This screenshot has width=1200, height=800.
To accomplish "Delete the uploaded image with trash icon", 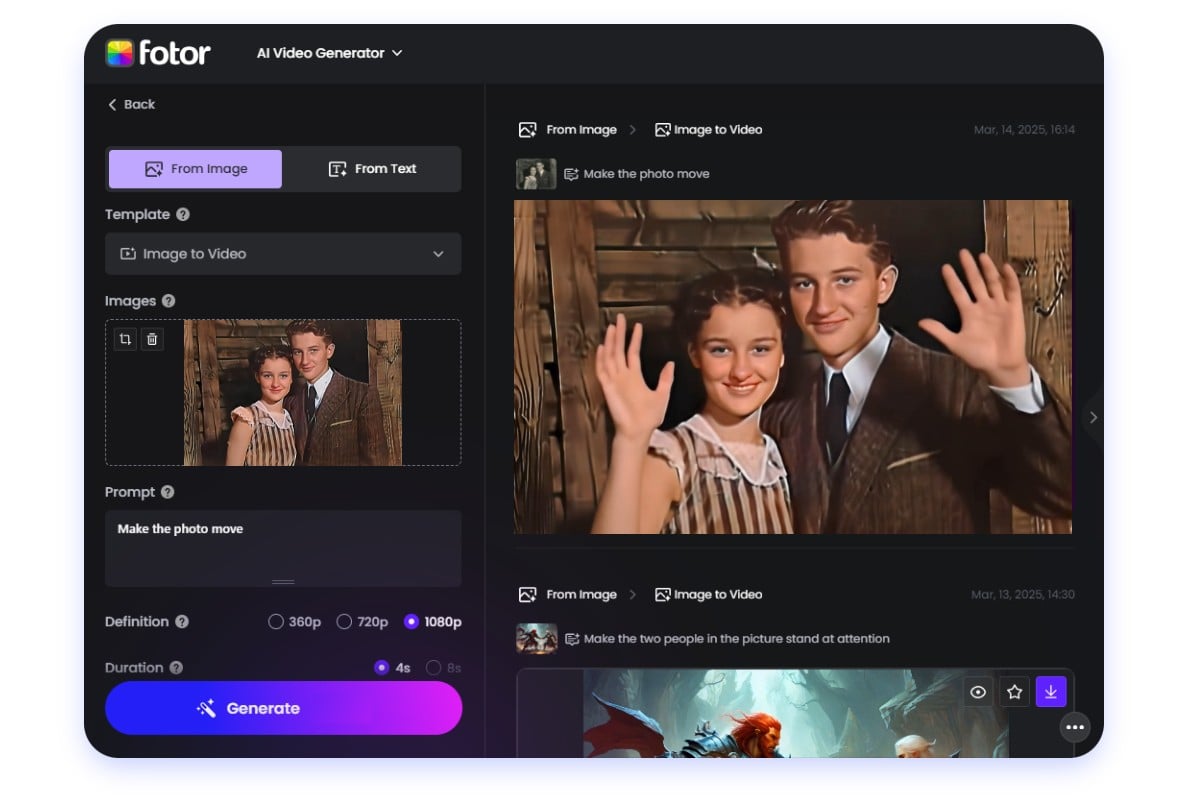I will [152, 339].
